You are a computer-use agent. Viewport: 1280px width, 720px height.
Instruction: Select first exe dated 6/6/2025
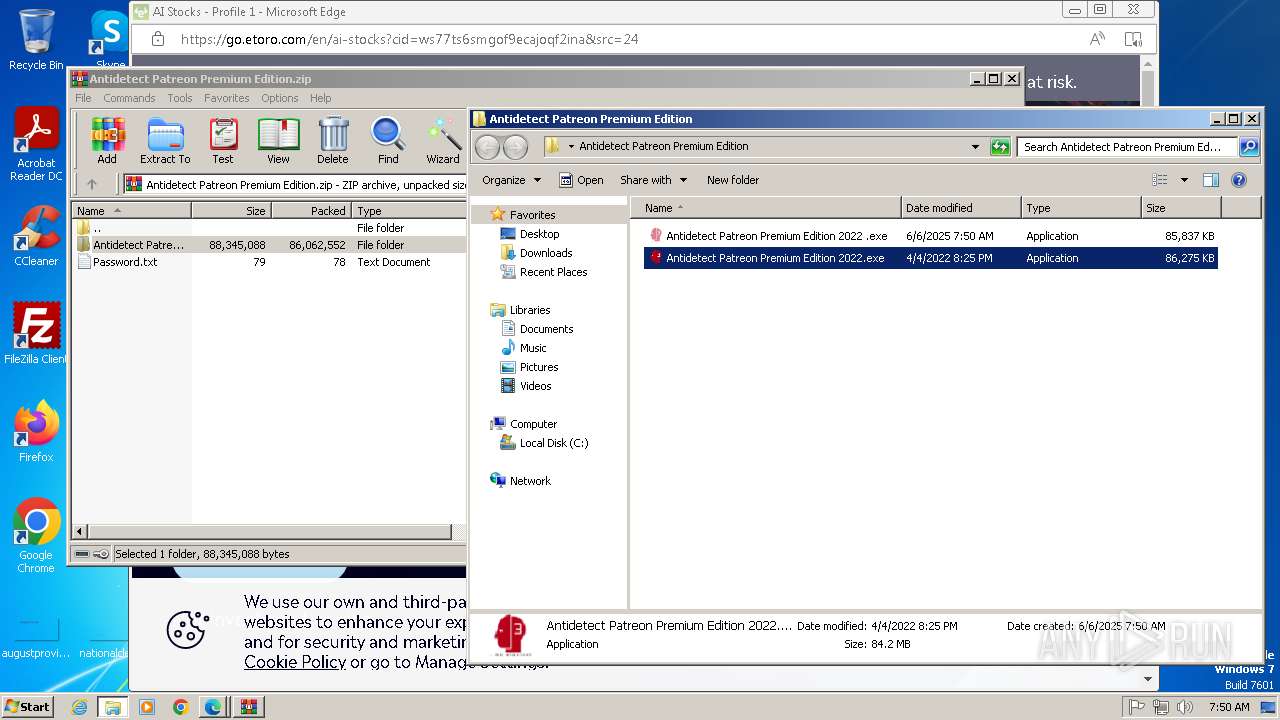coord(931,236)
